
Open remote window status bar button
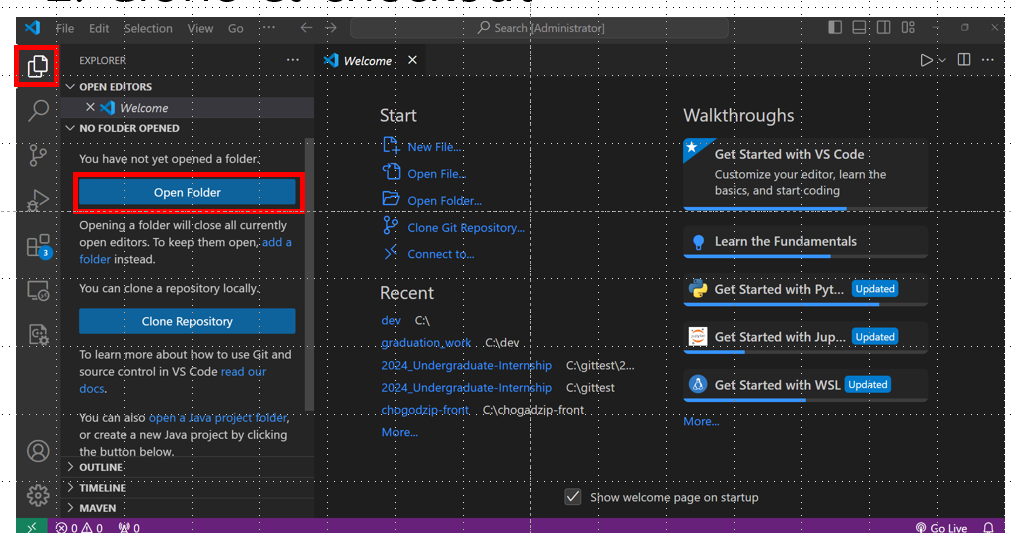[31, 527]
